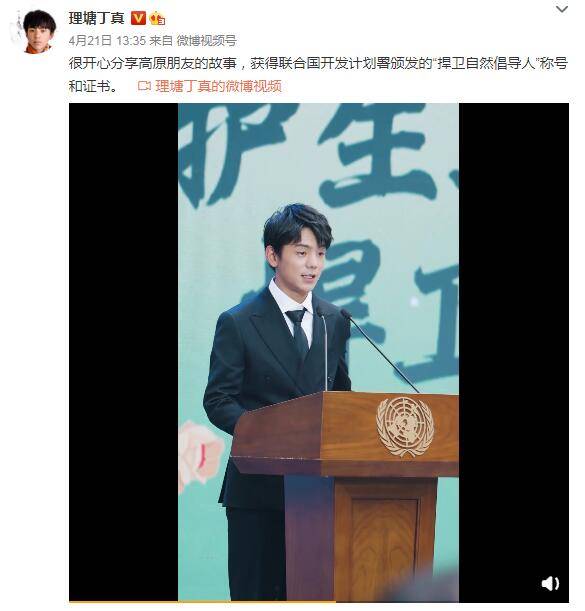Click the unplayed portion of the video progress bar
The image size is (585, 611).
452,602
